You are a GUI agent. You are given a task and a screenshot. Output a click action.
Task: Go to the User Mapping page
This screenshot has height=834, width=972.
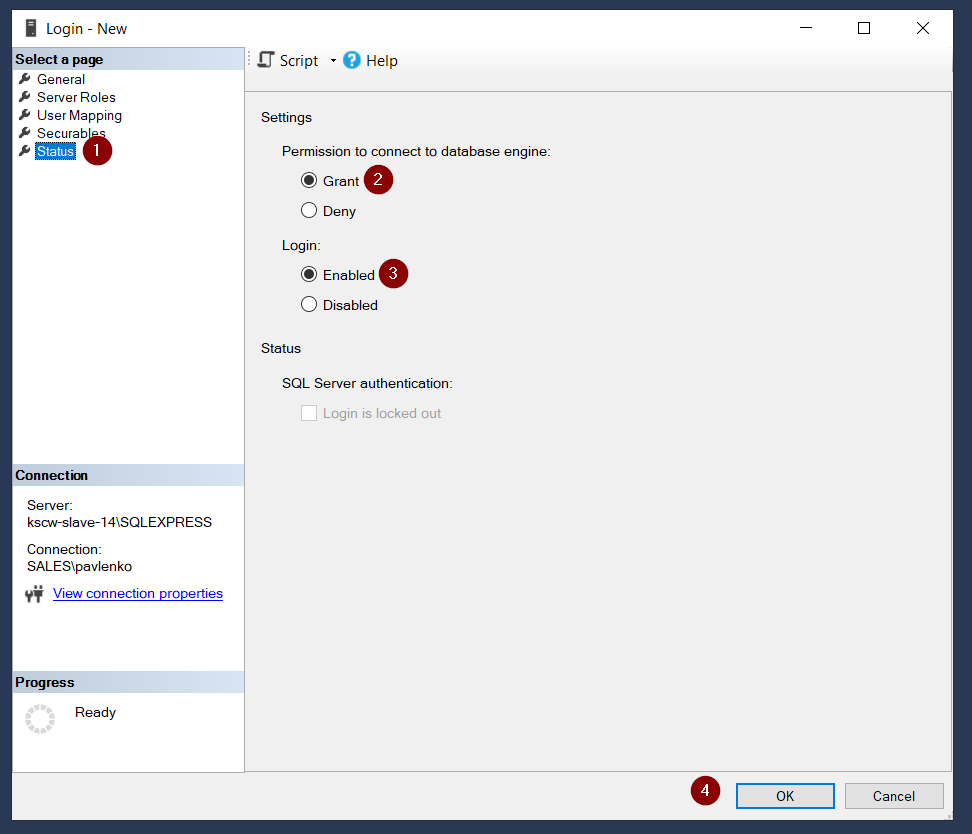(79, 115)
